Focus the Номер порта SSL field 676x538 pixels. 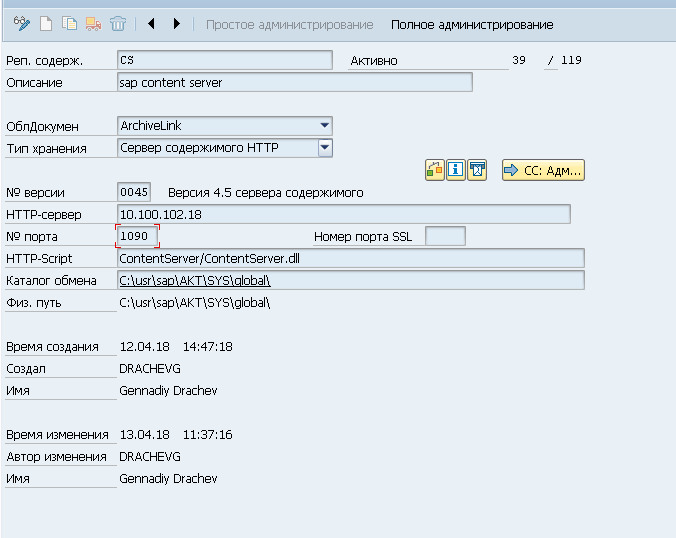[445, 237]
